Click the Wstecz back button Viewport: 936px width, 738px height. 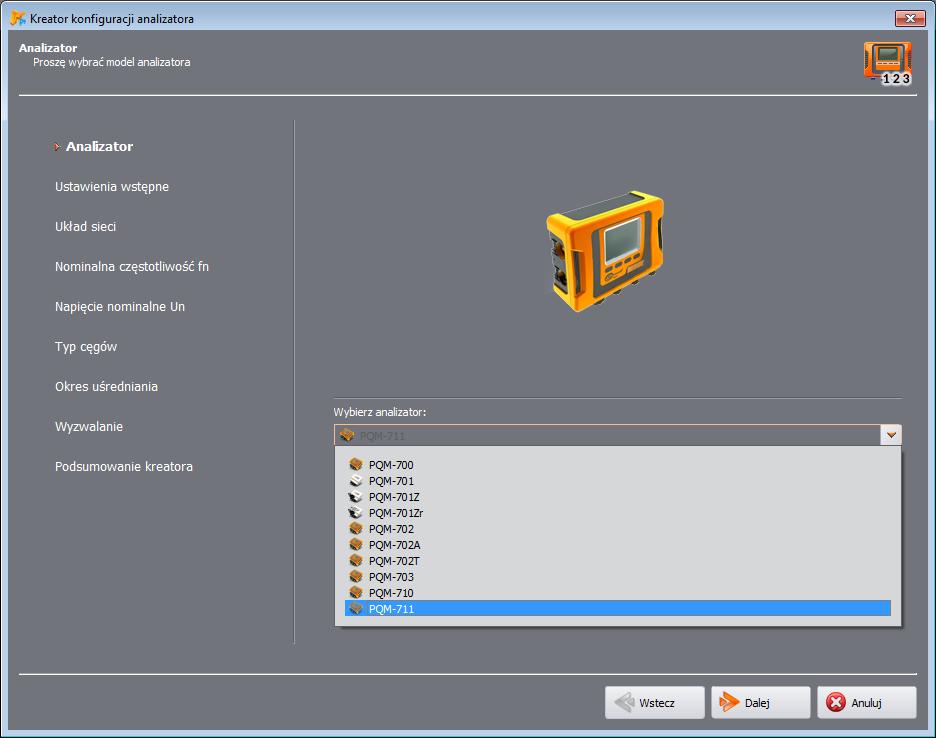pos(655,702)
